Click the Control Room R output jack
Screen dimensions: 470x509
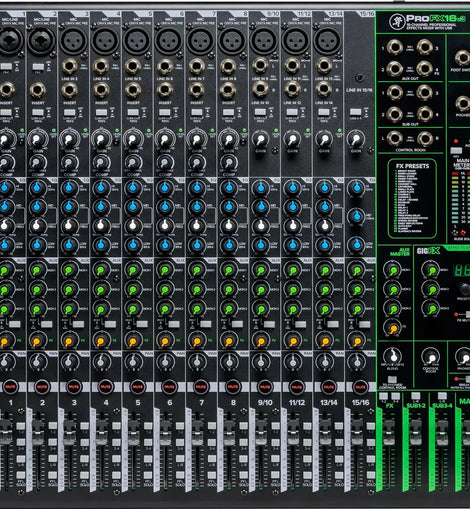tap(425, 138)
